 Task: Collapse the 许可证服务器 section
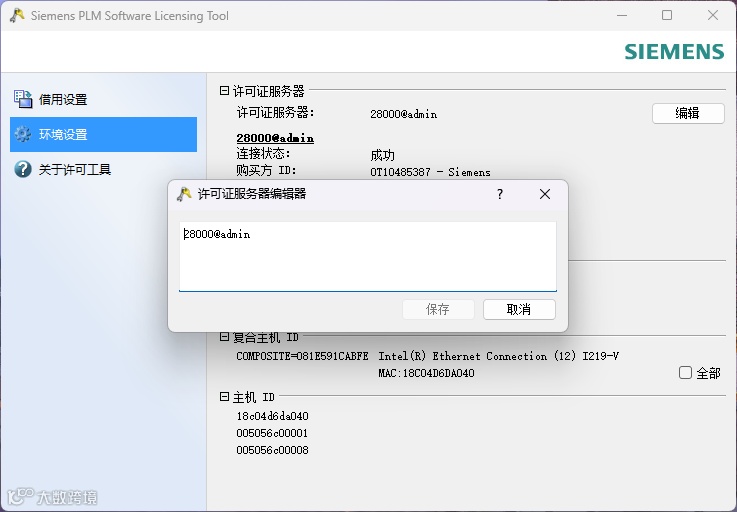[224, 90]
